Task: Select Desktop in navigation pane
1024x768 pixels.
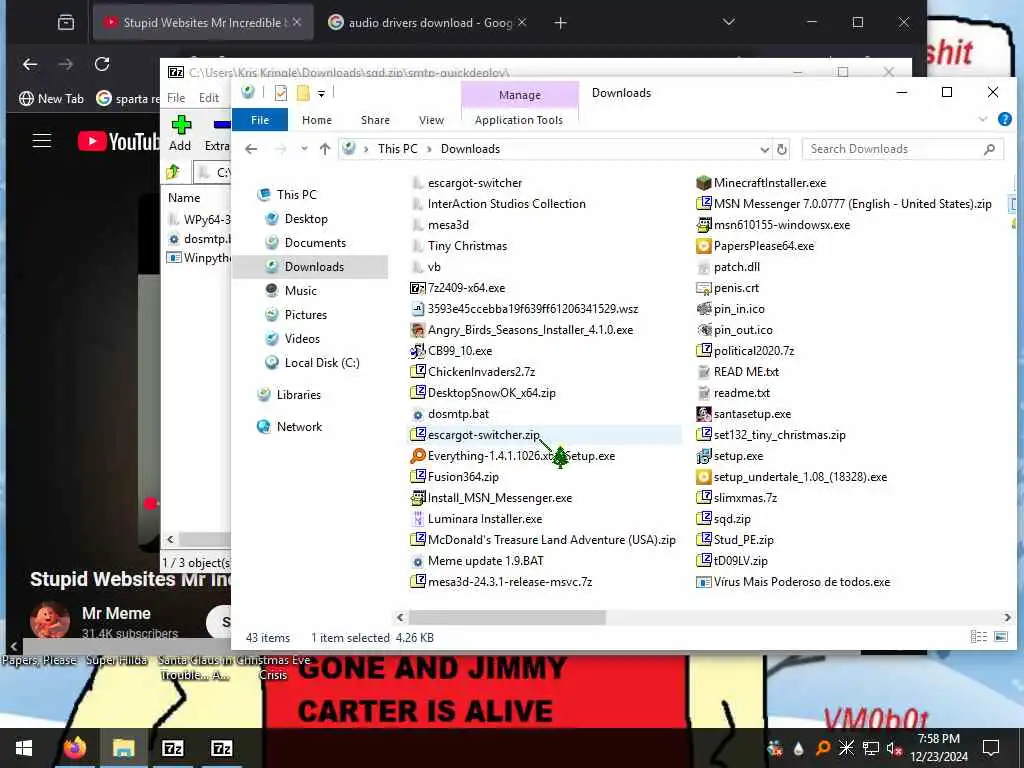Action: point(306,219)
